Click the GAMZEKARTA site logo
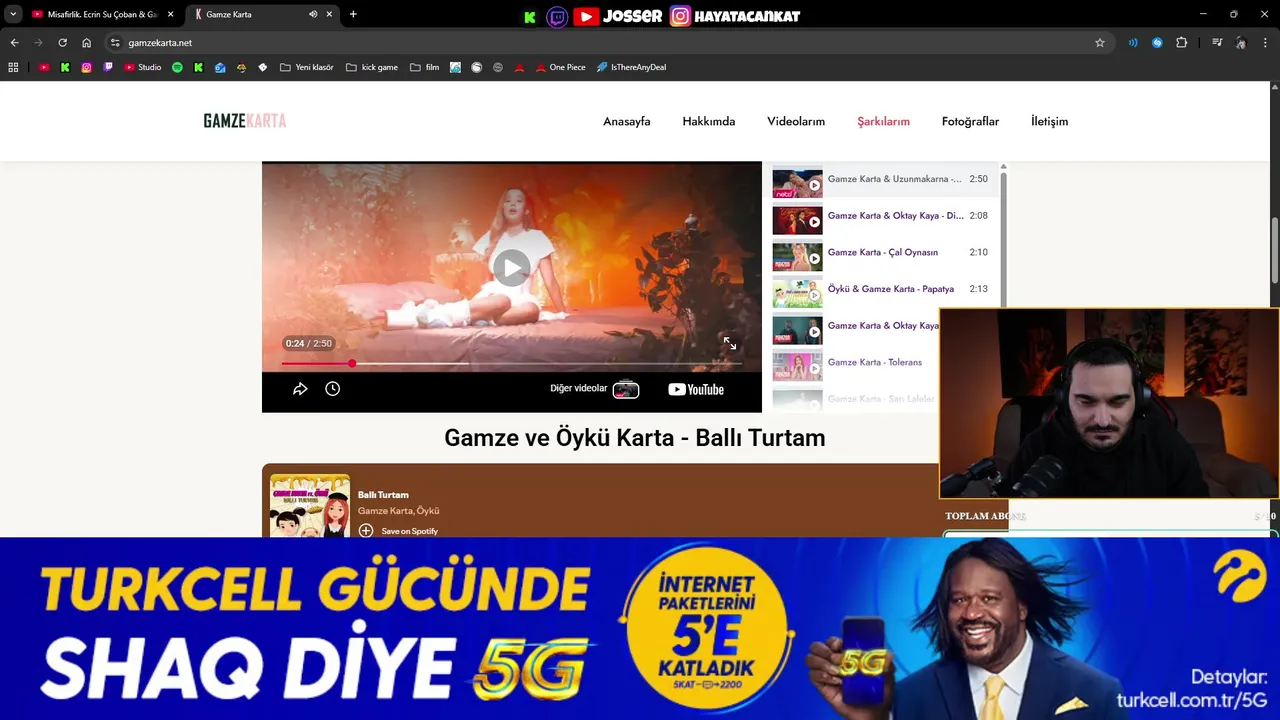Viewport: 1280px width, 720px height. tap(245, 121)
